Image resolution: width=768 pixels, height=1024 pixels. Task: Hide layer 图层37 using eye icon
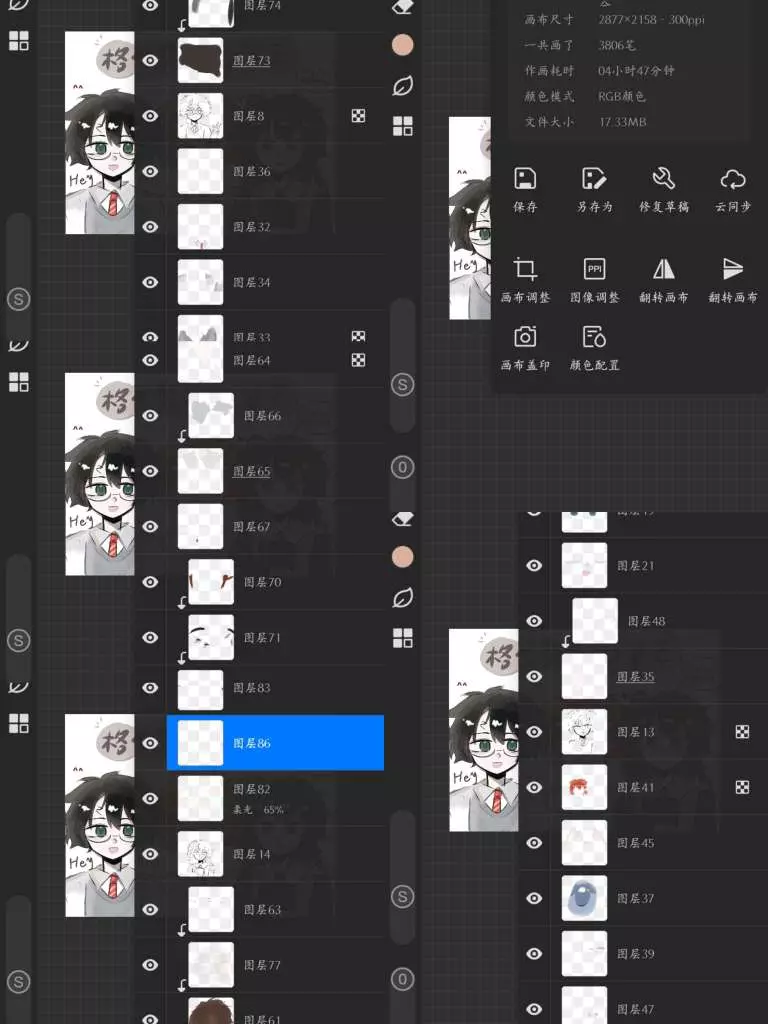click(534, 898)
